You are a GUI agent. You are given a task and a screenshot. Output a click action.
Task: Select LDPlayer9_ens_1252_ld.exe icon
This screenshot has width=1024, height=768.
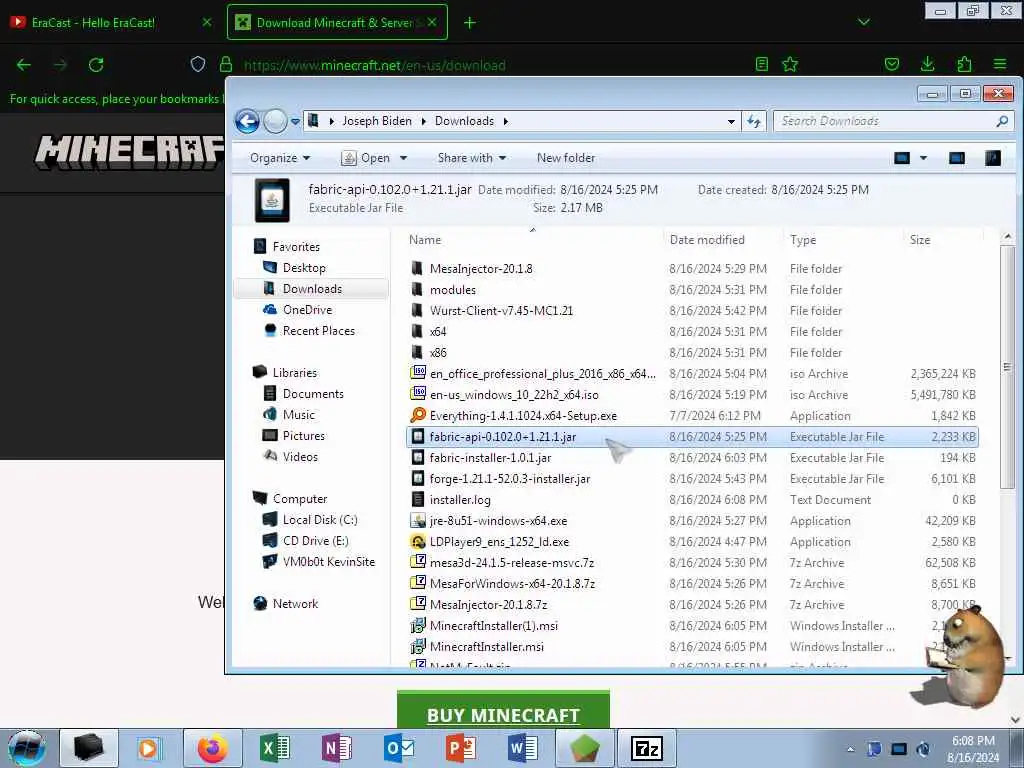point(418,541)
